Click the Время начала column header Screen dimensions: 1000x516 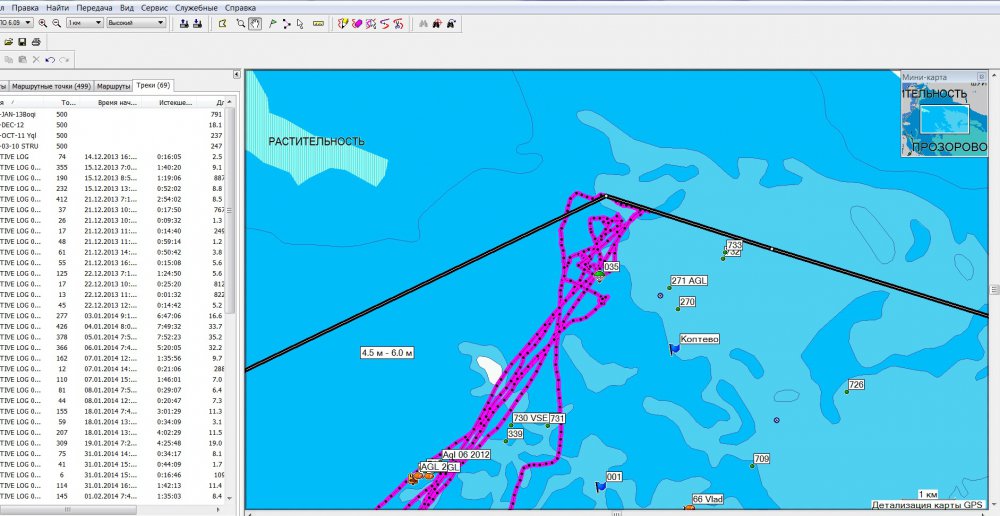(x=116, y=102)
